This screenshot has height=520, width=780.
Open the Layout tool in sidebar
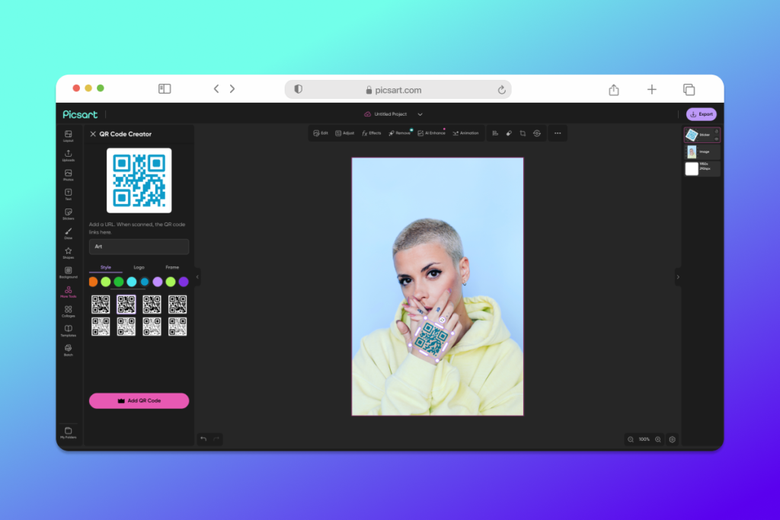(68, 136)
